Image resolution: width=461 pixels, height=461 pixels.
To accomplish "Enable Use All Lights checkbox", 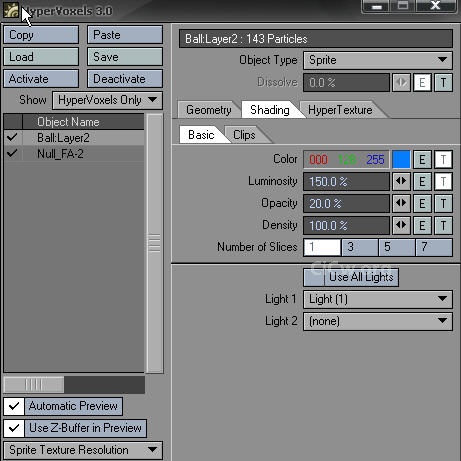I will pyautogui.click(x=314, y=277).
